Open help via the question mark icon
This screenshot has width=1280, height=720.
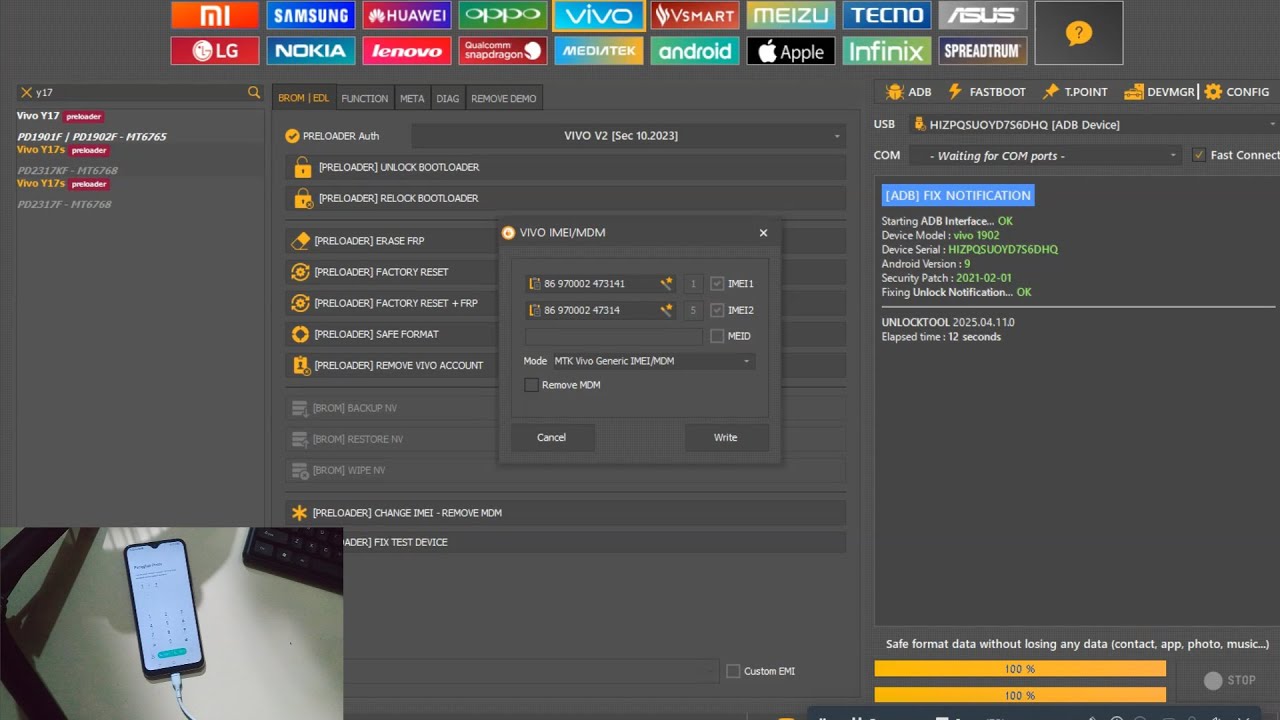1078,33
